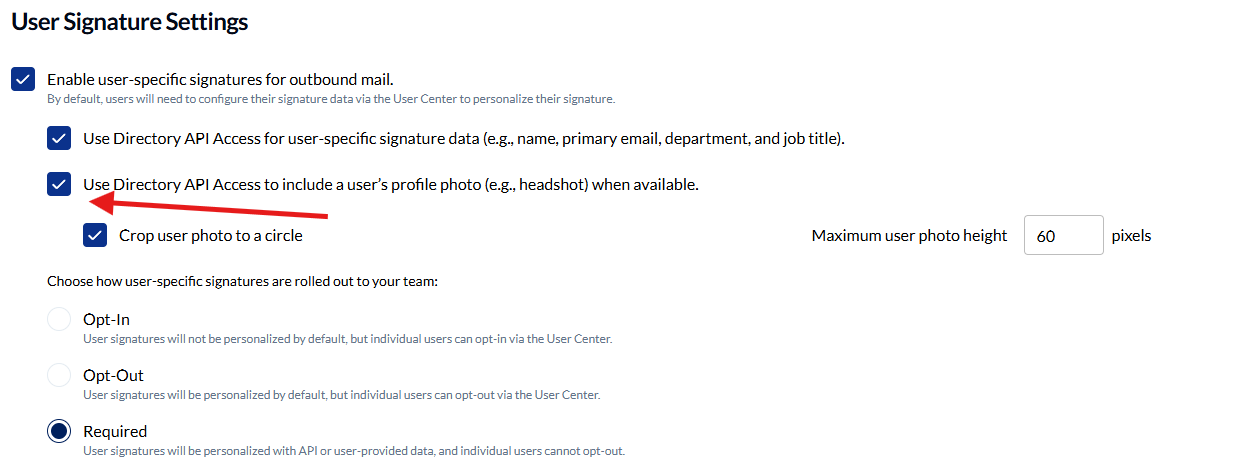Select the Opt-In radio button
Image resolution: width=1235 pixels, height=469 pixels.
pyautogui.click(x=59, y=320)
